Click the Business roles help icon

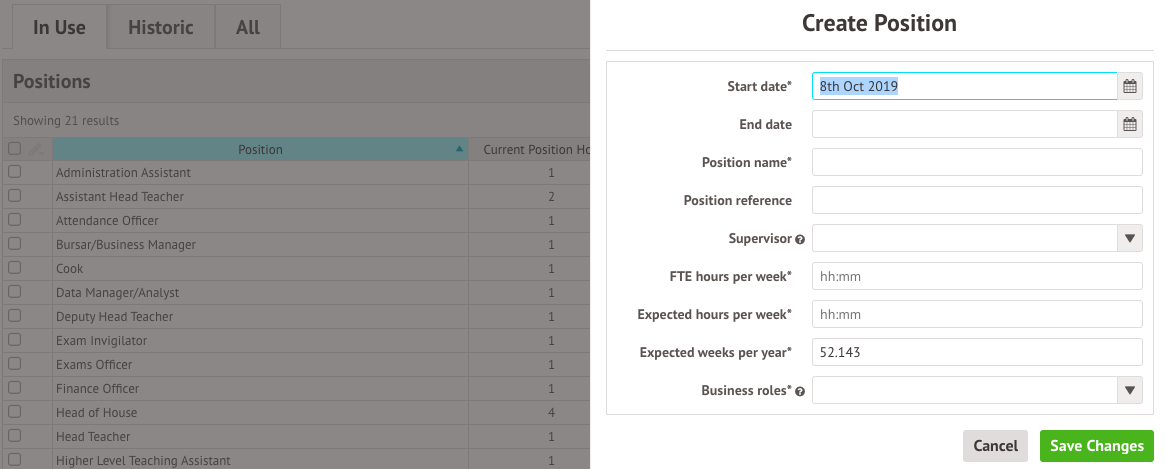pos(800,391)
